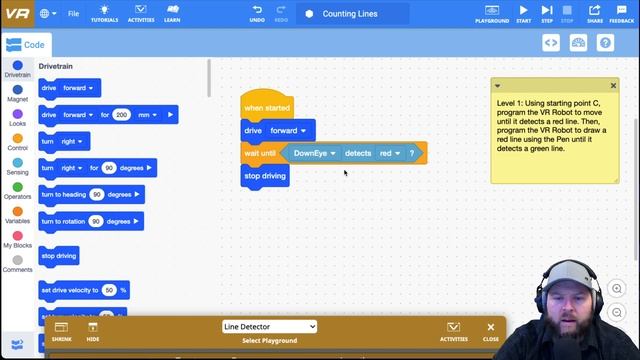
Task: Open the Tutorials lightbulb icon
Action: click(x=104, y=13)
